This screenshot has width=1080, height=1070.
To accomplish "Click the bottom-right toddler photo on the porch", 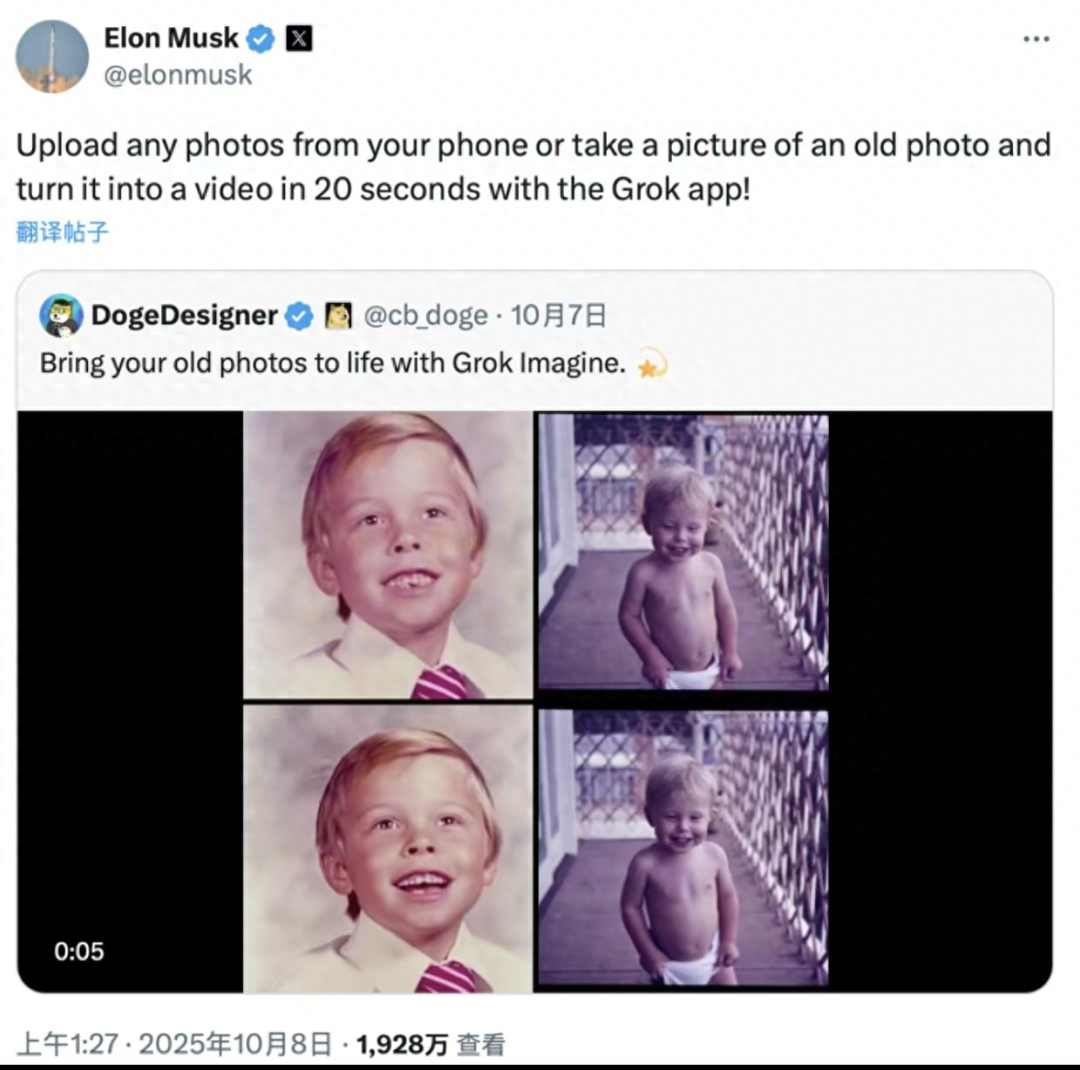I will [x=683, y=848].
